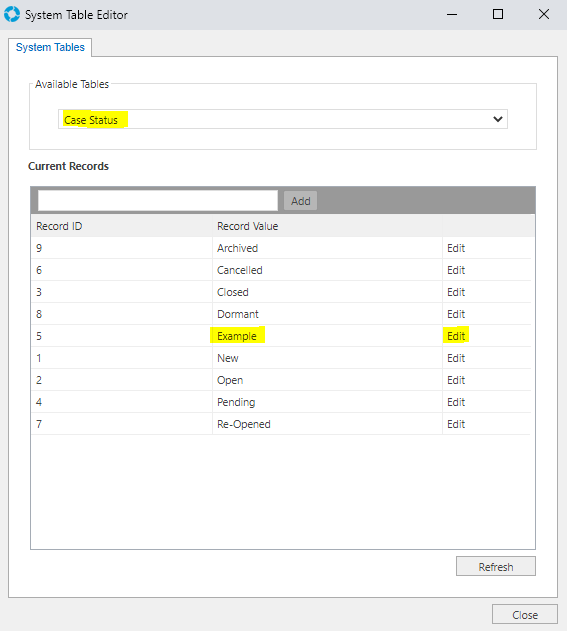Viewport: 567px width, 631px height.
Task: Edit the New record
Action: coord(456,358)
